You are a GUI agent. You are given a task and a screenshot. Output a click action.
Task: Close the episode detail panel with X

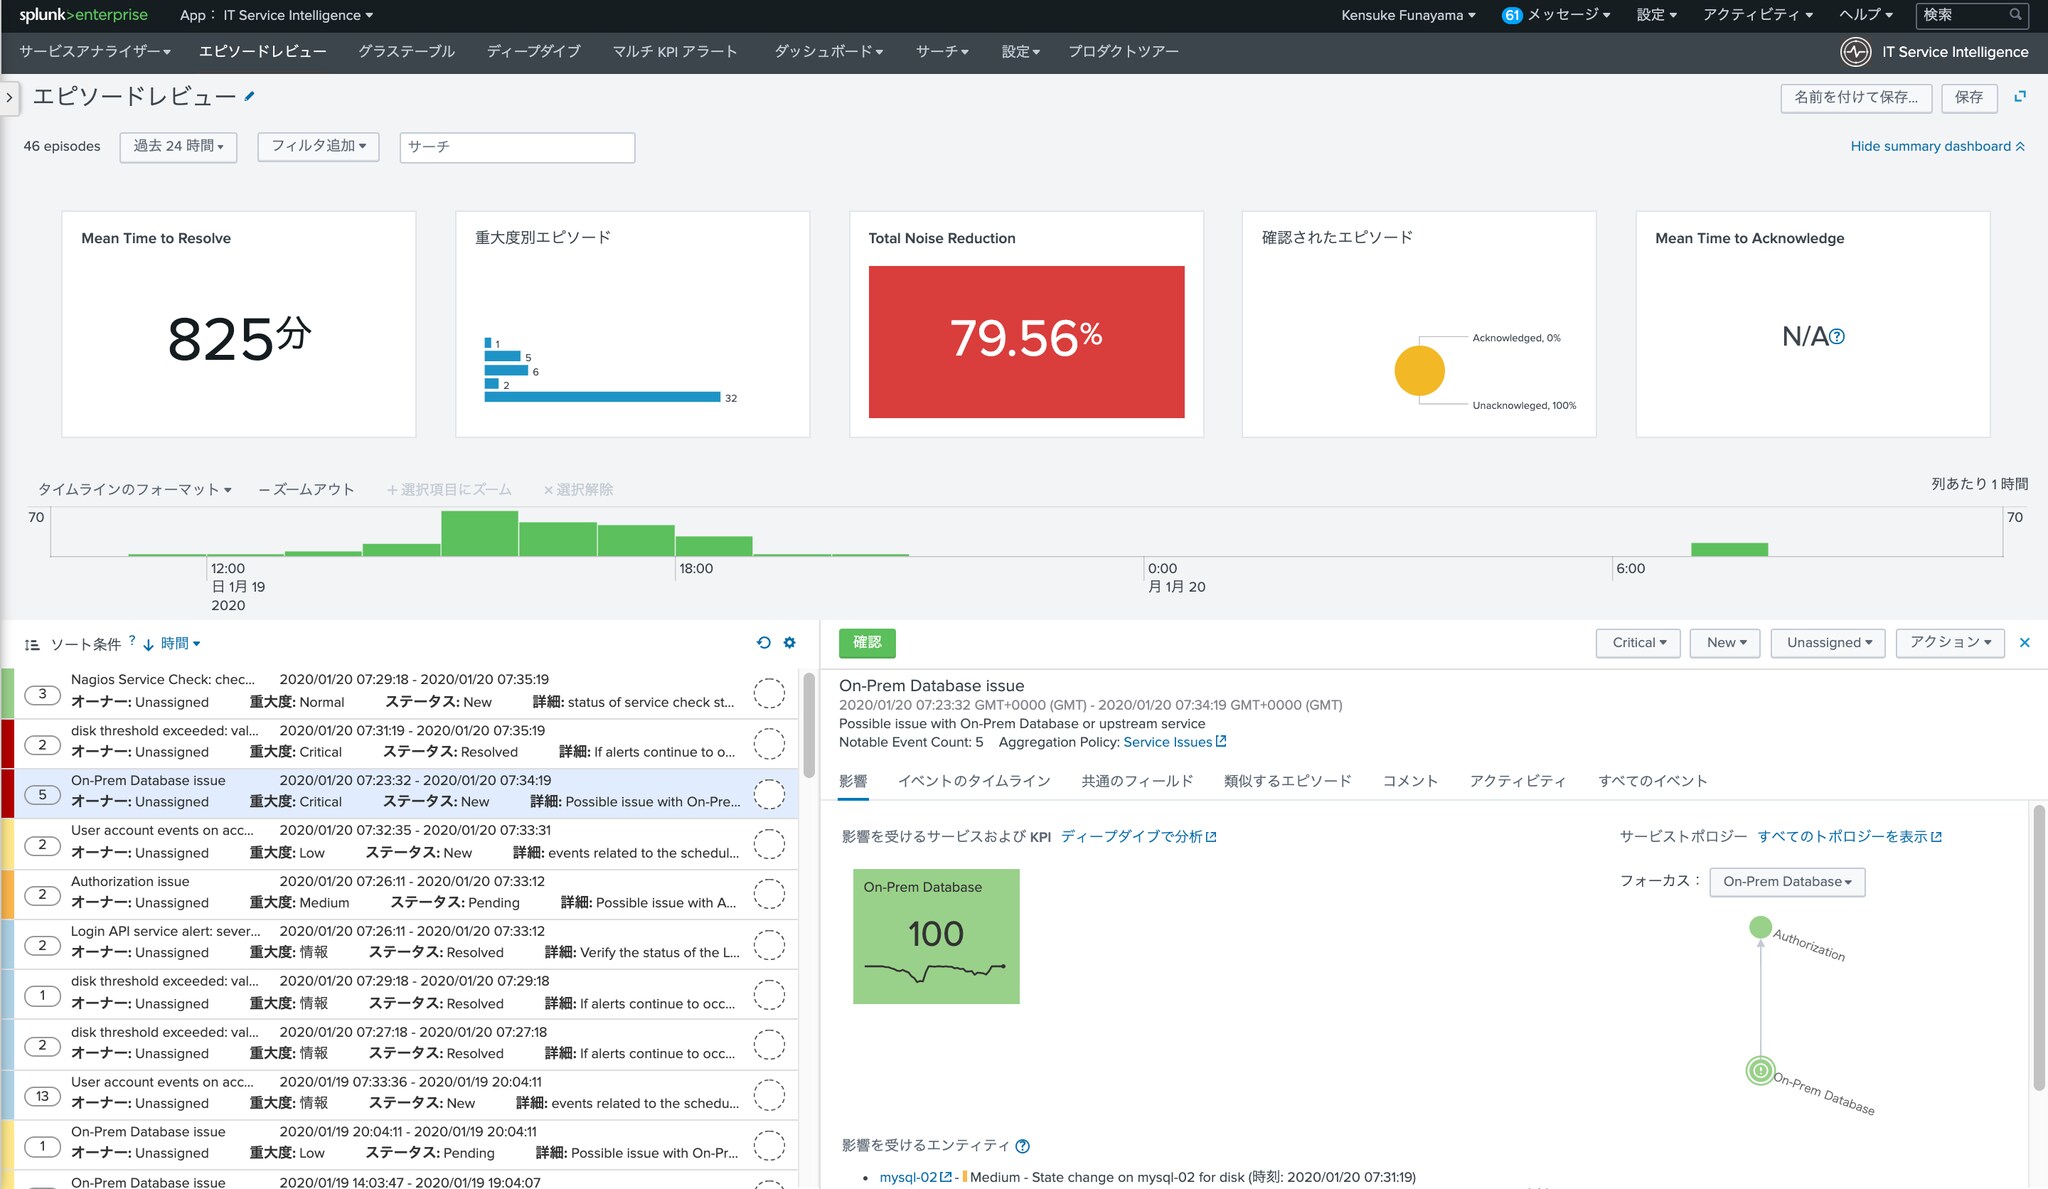2025,643
